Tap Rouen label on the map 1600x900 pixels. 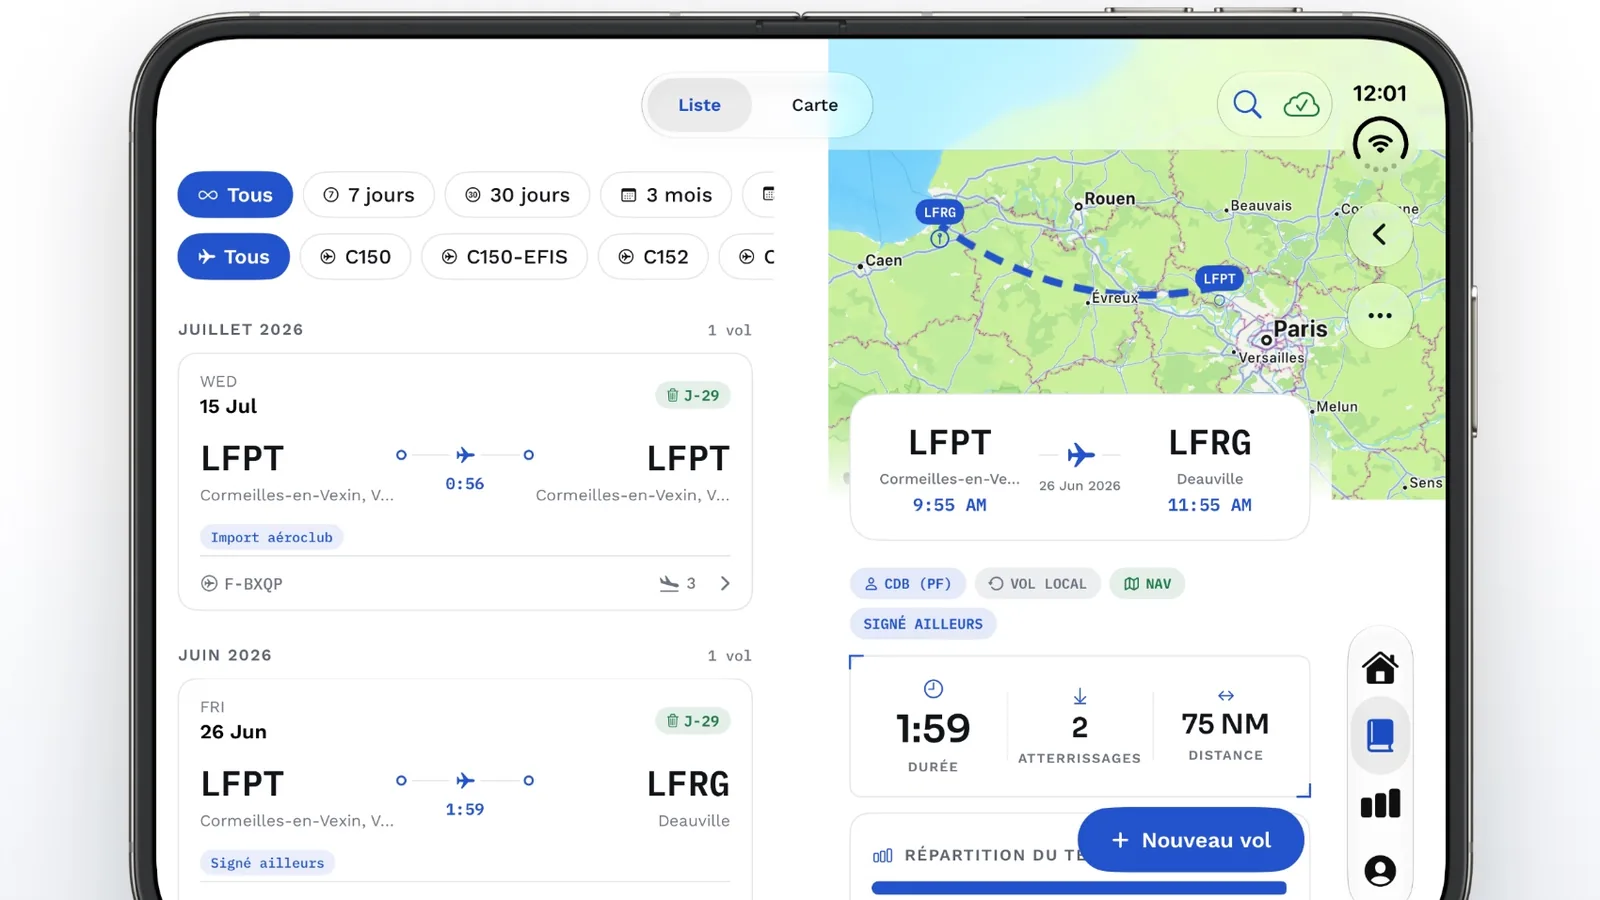coord(1109,198)
